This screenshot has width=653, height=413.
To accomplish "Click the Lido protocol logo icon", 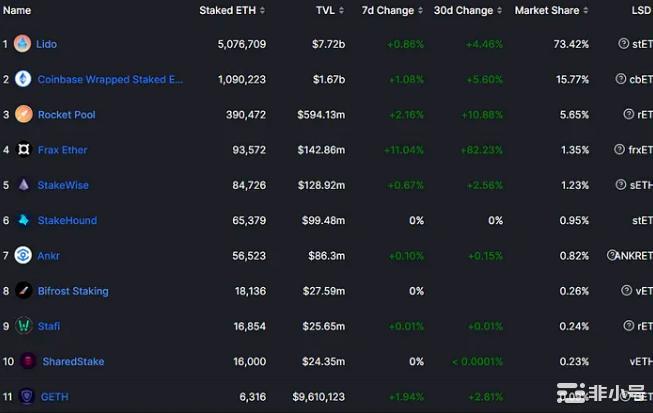I will [22, 44].
